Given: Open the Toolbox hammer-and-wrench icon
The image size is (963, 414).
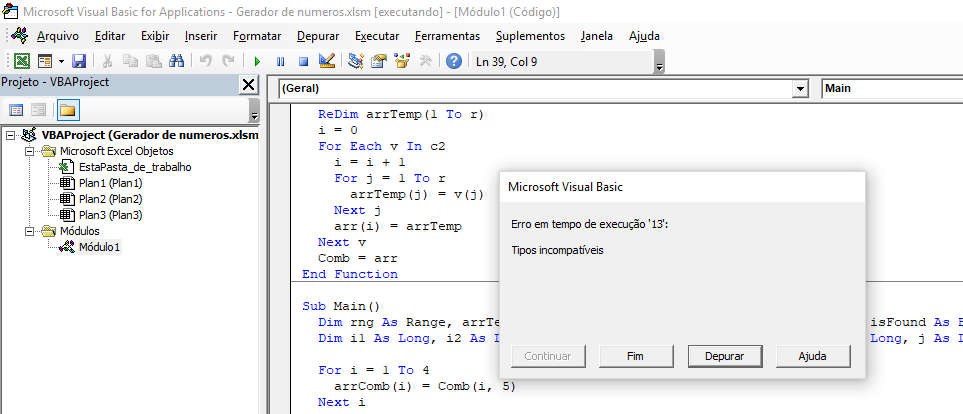Looking at the screenshot, I should (426, 61).
